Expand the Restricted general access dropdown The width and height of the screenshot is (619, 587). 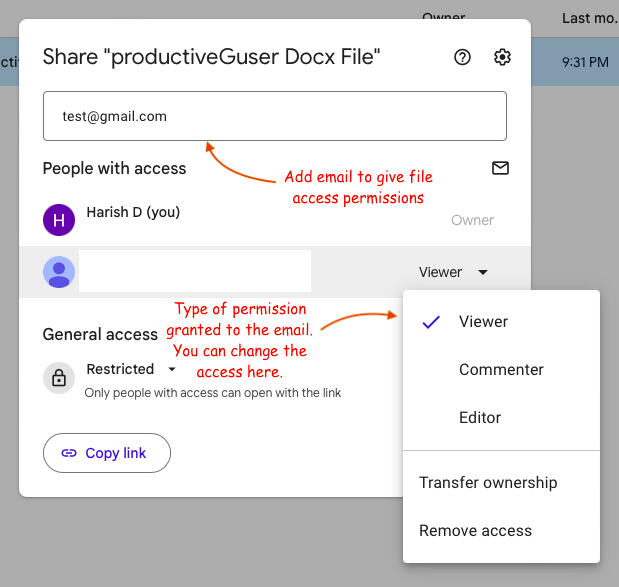131,369
